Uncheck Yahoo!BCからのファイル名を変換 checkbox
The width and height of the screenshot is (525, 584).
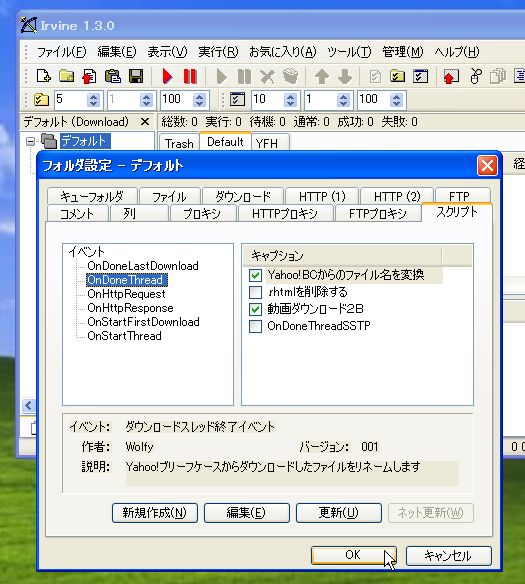point(255,276)
